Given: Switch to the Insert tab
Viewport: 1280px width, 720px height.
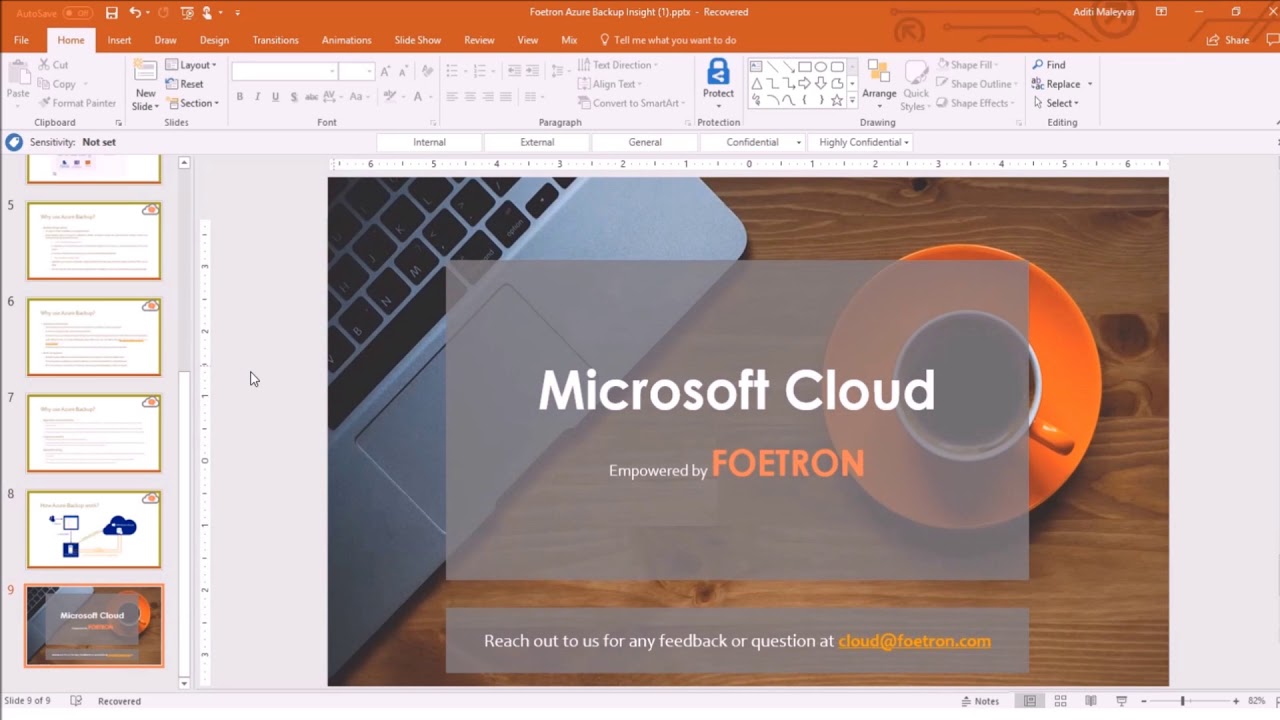Looking at the screenshot, I should point(119,40).
